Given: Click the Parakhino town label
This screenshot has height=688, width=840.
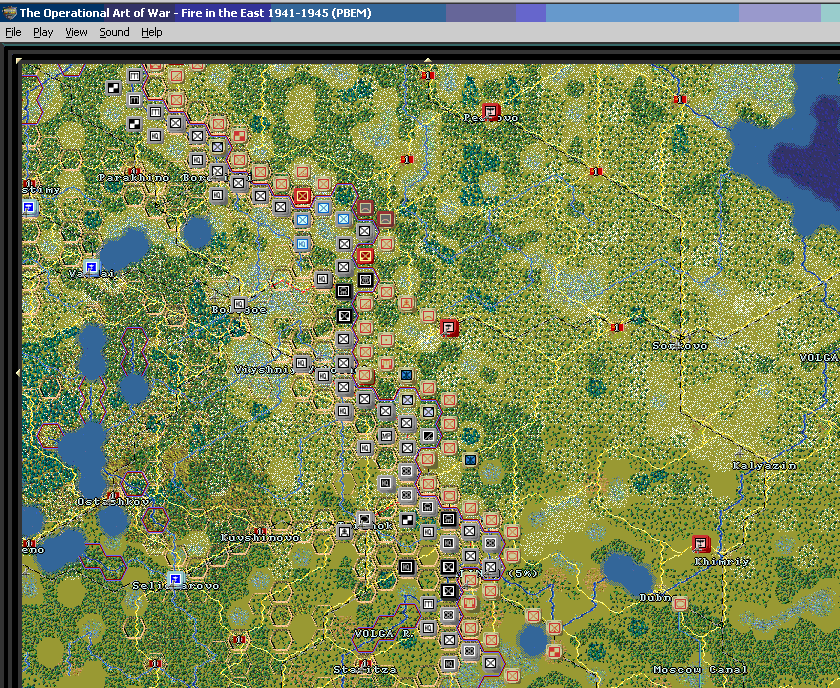Looking at the screenshot, I should pos(134,177).
